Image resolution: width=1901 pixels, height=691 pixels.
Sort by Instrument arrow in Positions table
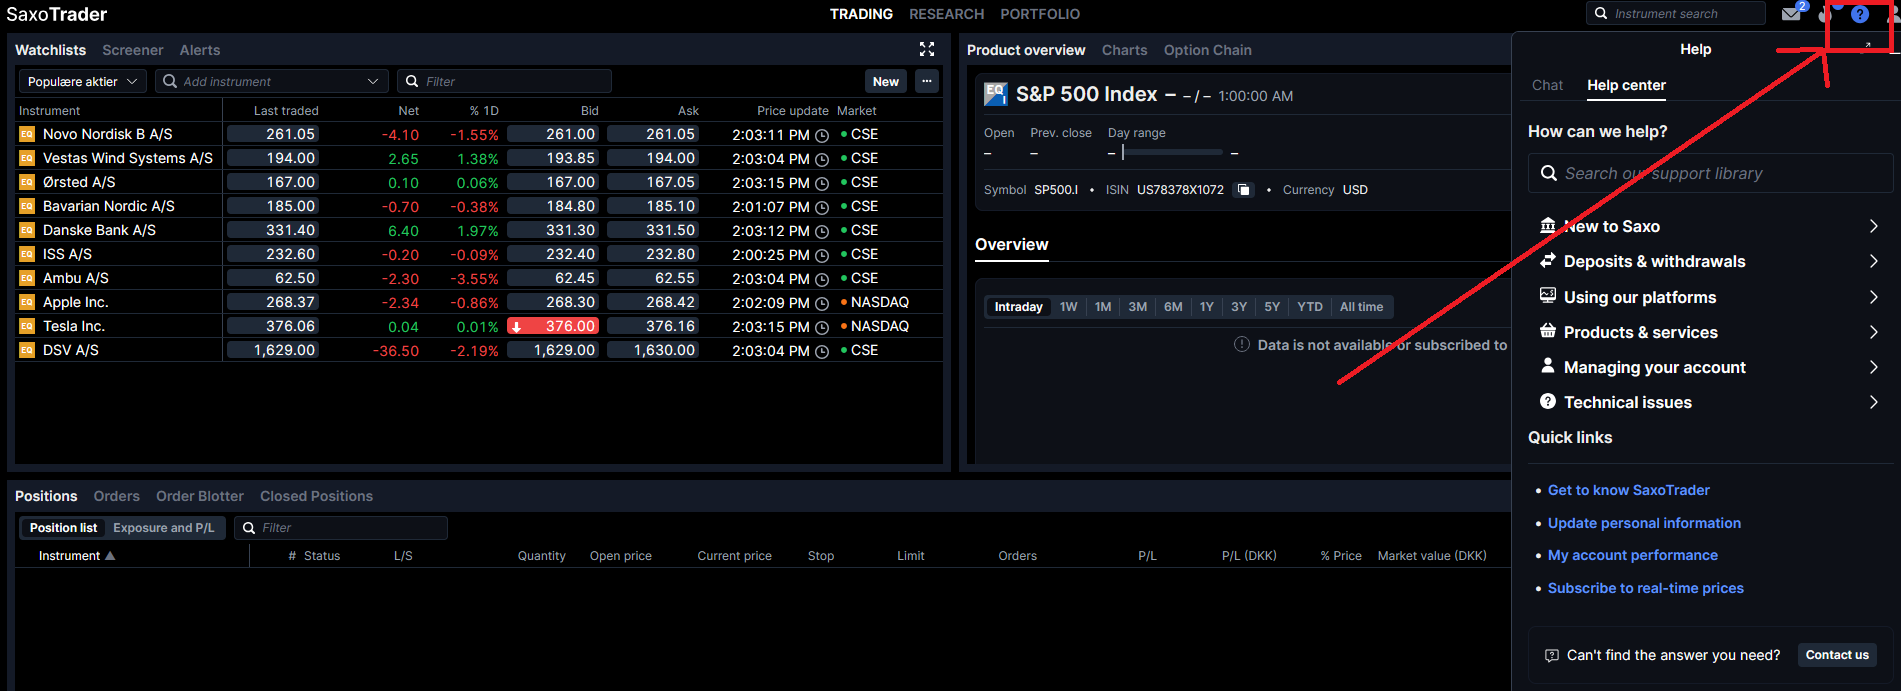pos(110,555)
